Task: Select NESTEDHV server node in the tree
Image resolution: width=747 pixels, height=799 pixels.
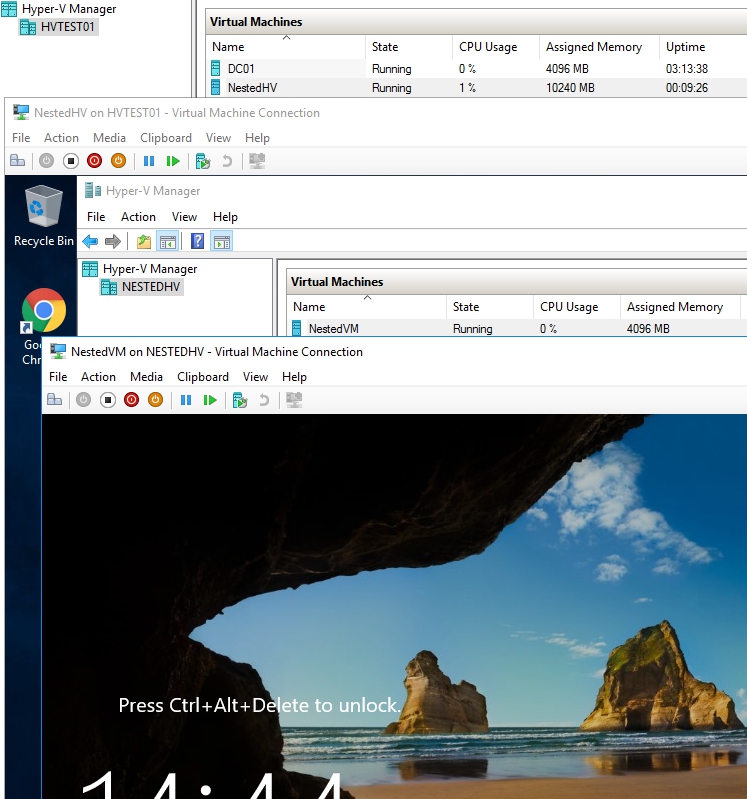Action: click(152, 287)
